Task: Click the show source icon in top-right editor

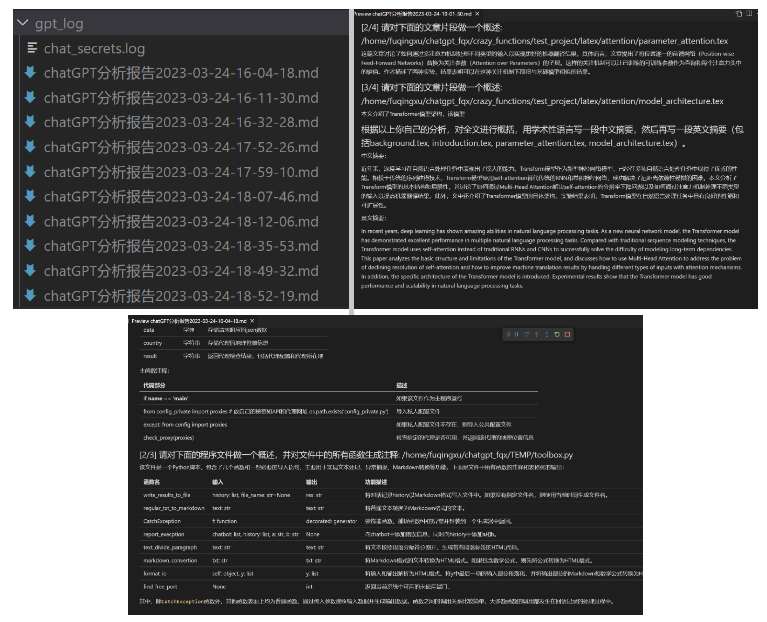Action: pos(739,14)
